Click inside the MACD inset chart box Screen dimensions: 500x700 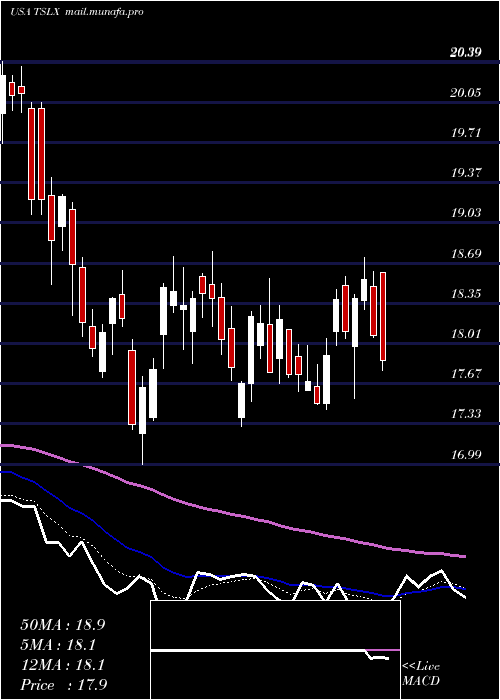click(x=275, y=650)
